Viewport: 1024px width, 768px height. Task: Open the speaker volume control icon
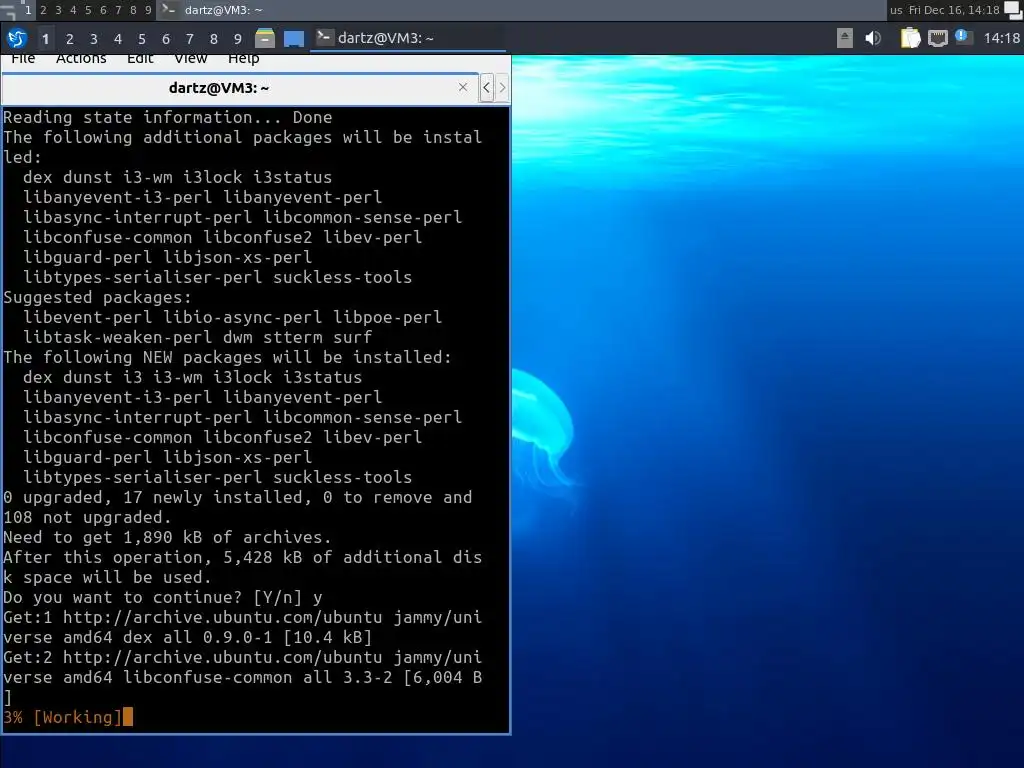(872, 39)
